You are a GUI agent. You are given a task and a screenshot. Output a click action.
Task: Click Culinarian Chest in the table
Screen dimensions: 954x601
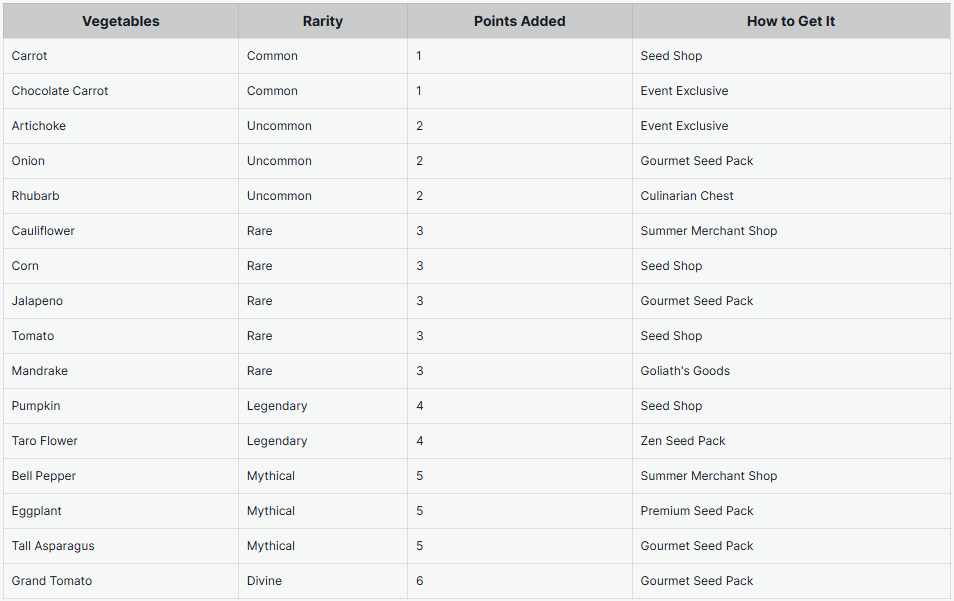tap(687, 196)
